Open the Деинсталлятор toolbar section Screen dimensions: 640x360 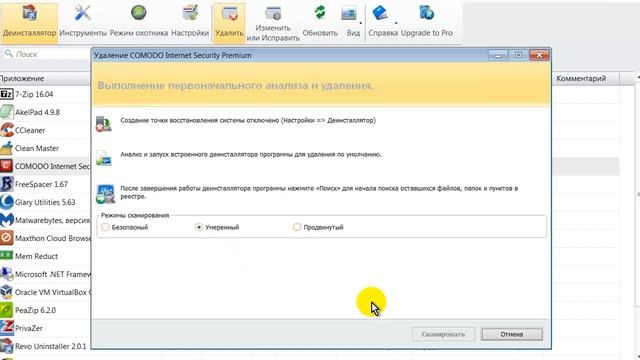pos(29,22)
